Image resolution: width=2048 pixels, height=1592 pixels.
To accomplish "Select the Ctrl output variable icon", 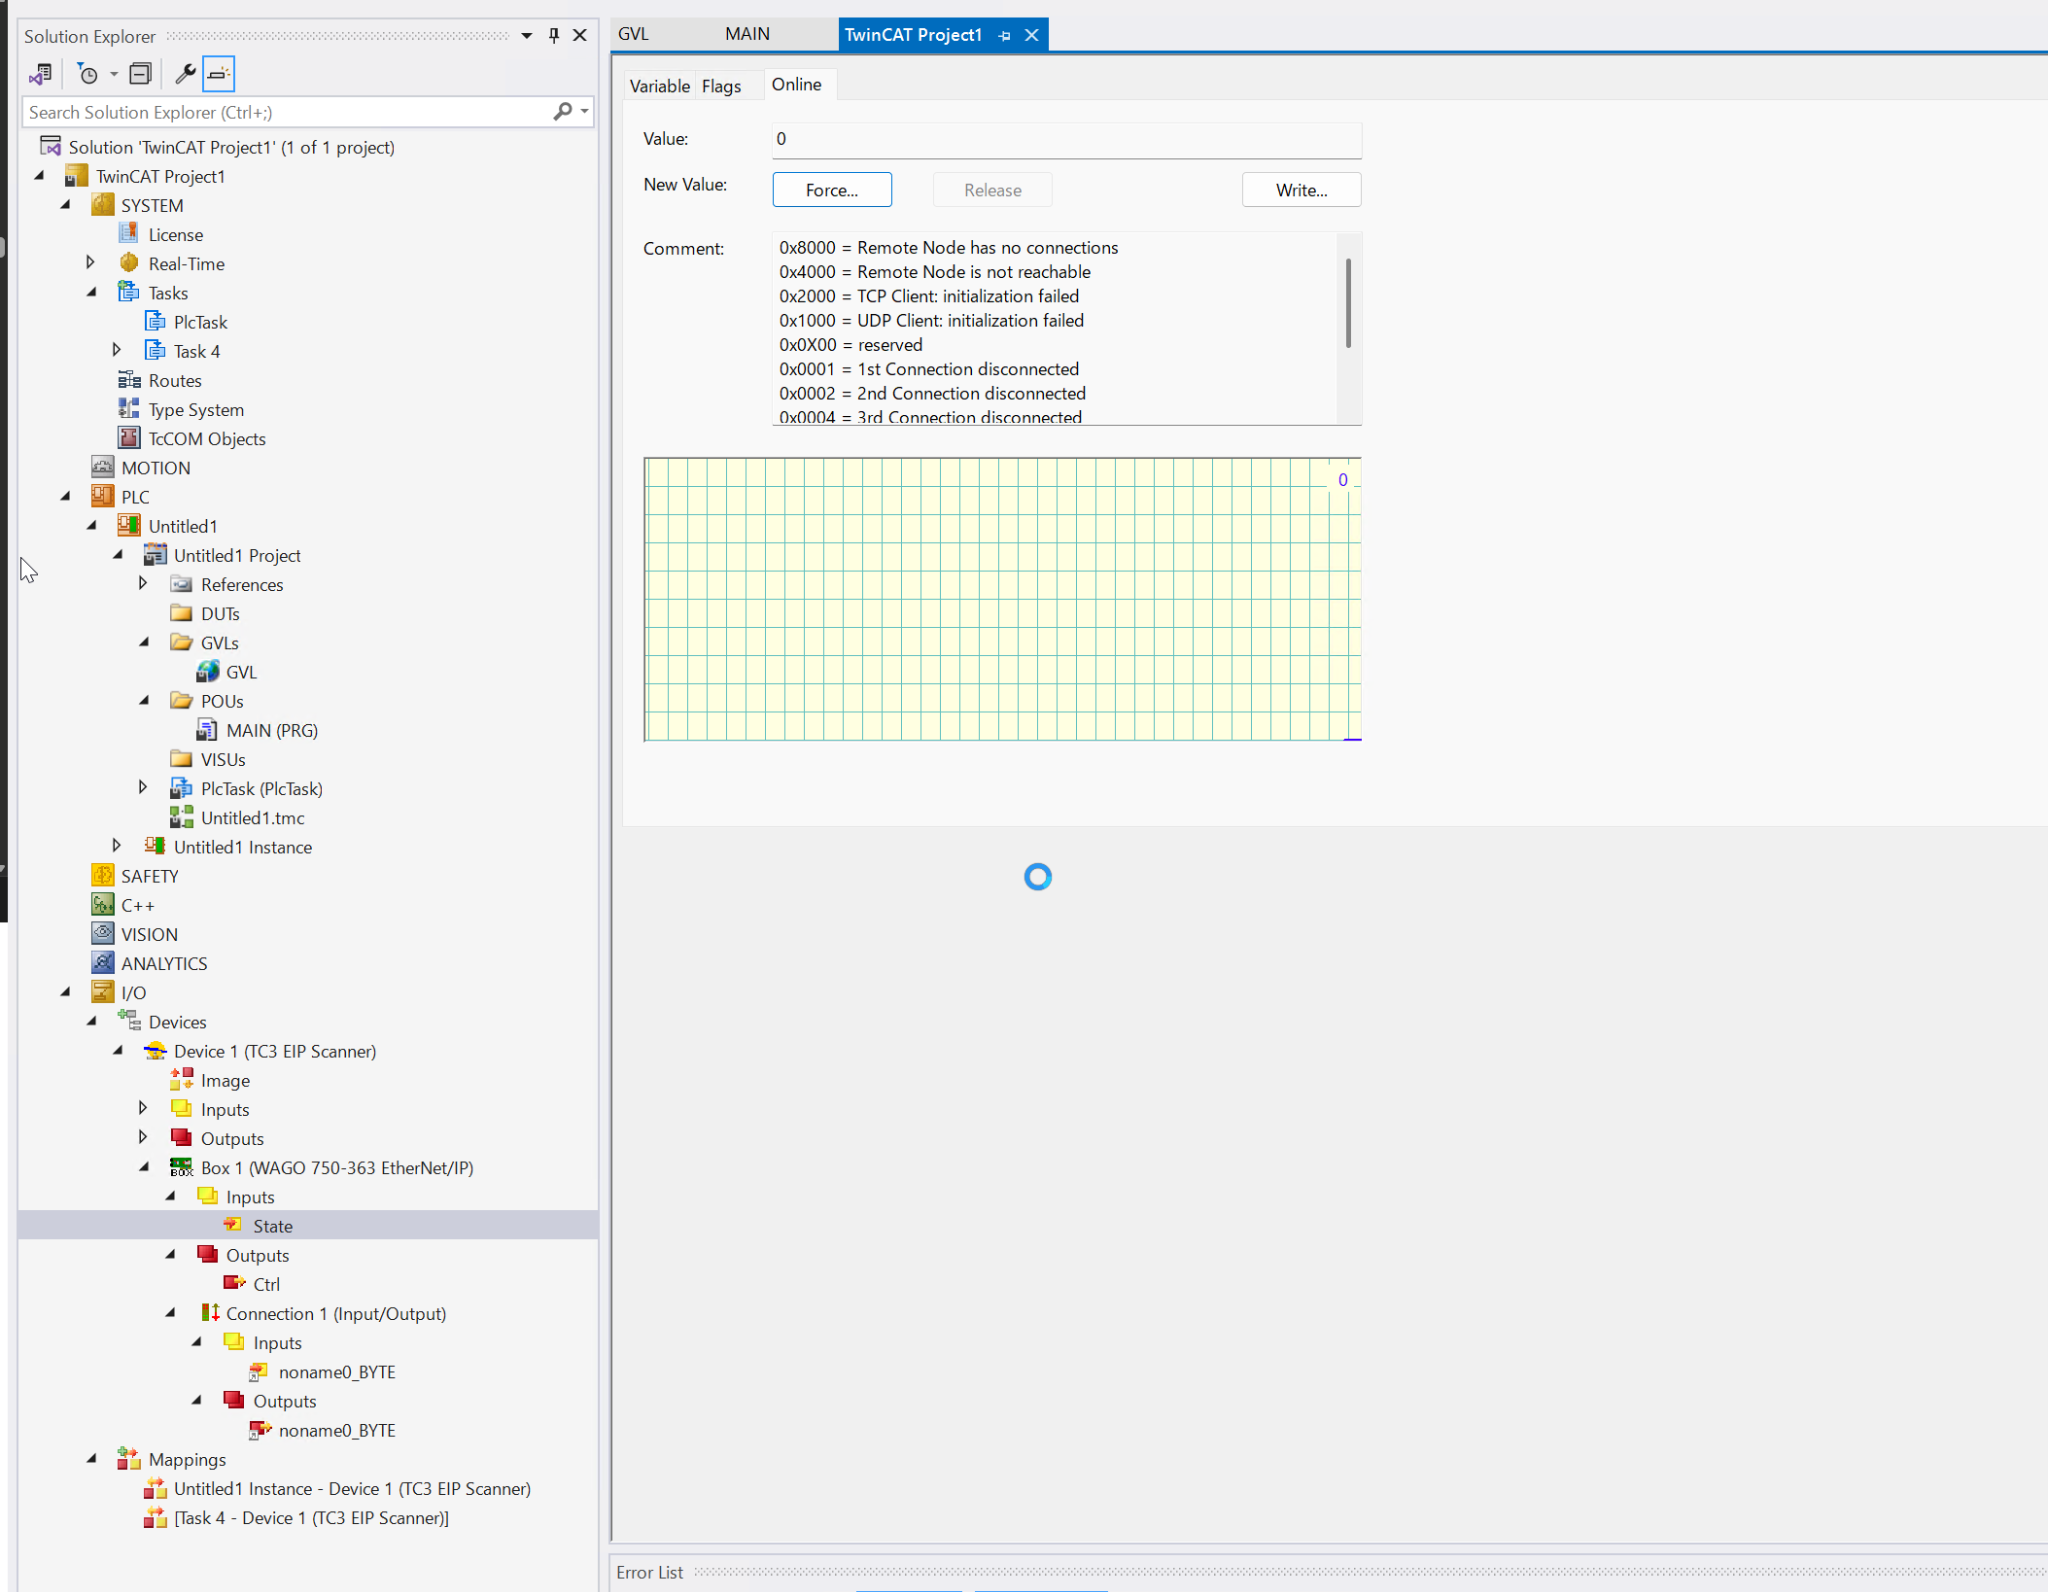I will pyautogui.click(x=234, y=1283).
